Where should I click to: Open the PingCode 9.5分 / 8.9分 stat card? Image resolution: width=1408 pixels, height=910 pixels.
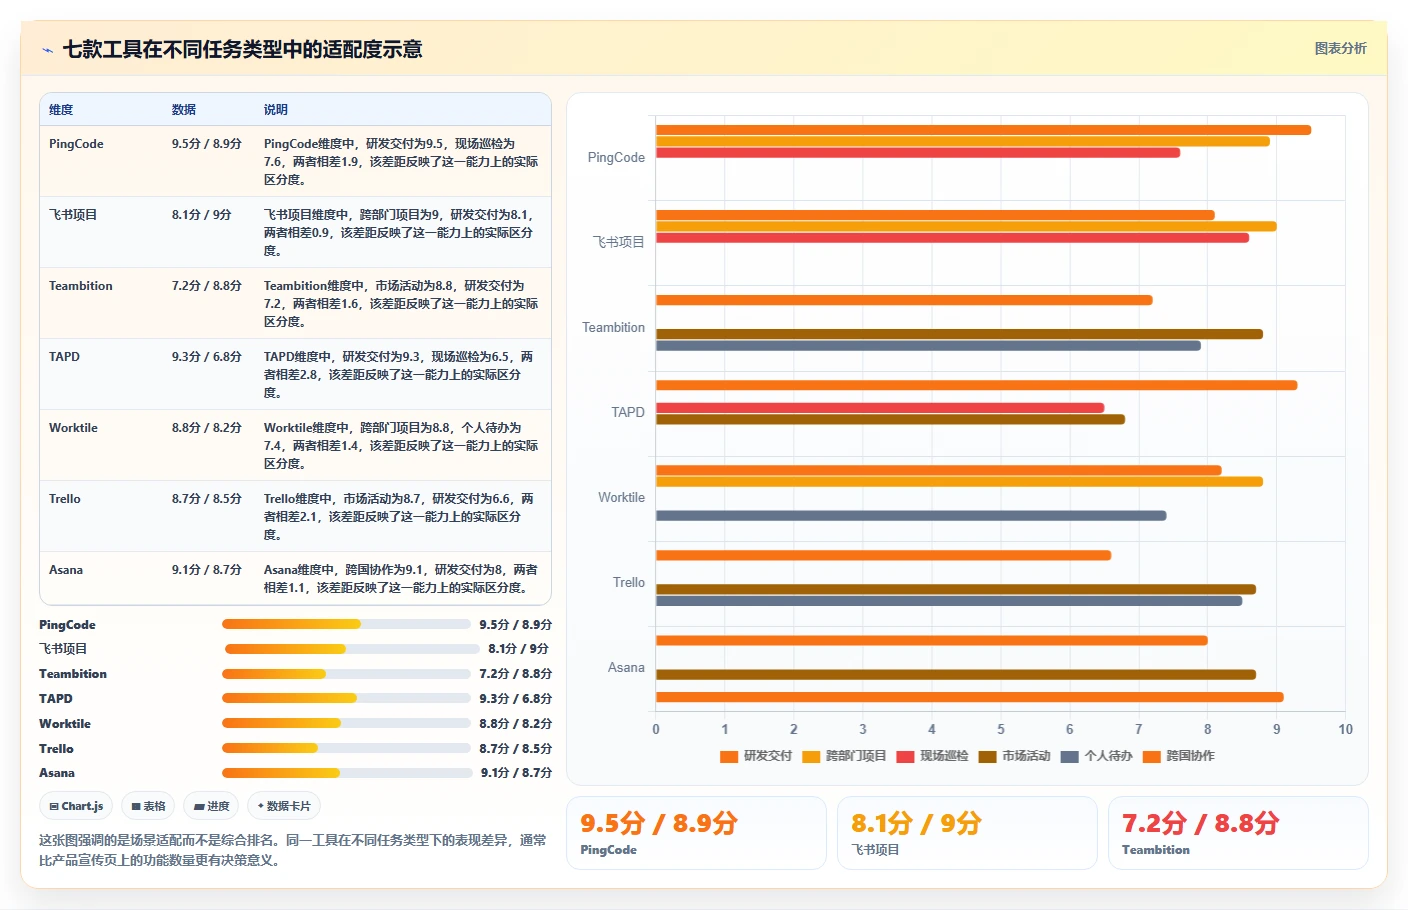click(x=696, y=833)
